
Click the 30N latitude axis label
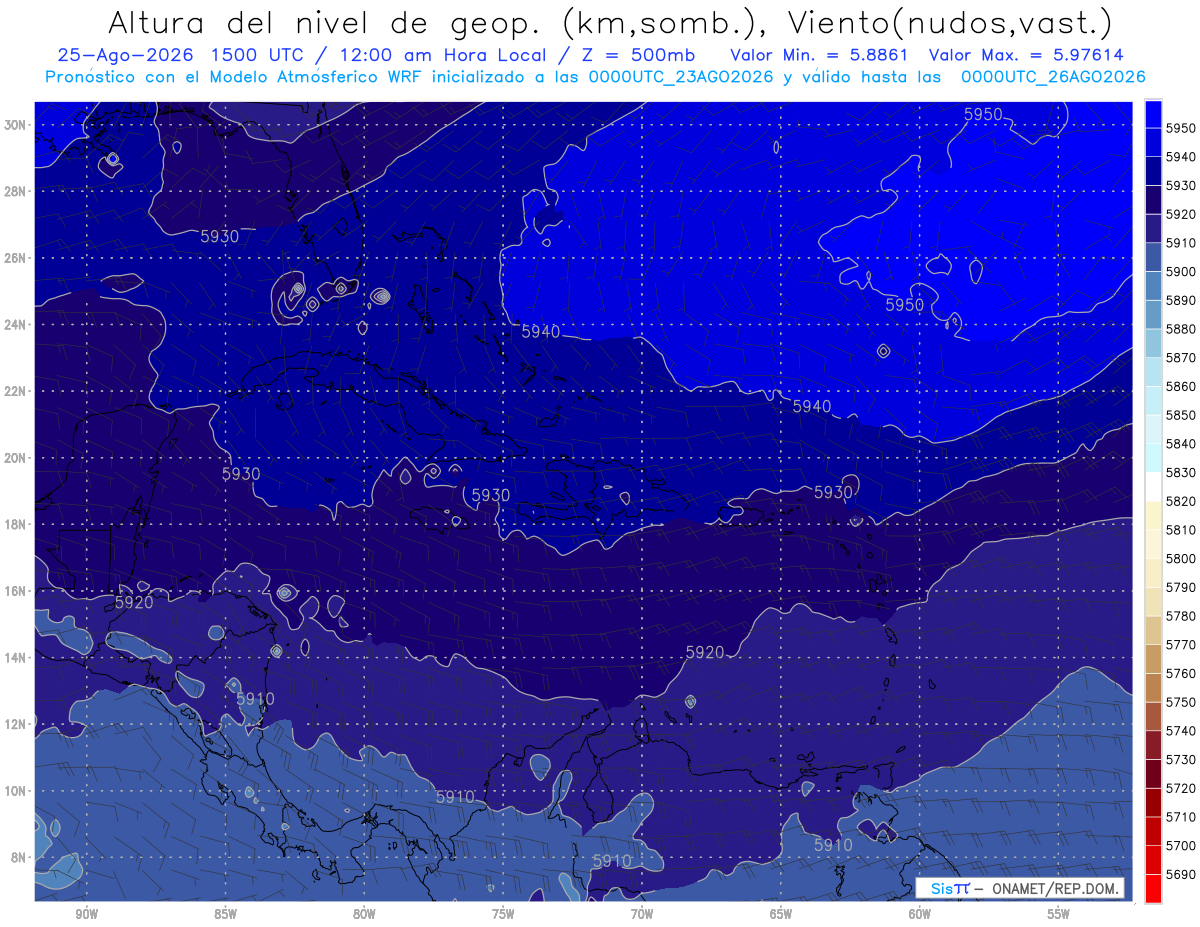tap(15, 125)
